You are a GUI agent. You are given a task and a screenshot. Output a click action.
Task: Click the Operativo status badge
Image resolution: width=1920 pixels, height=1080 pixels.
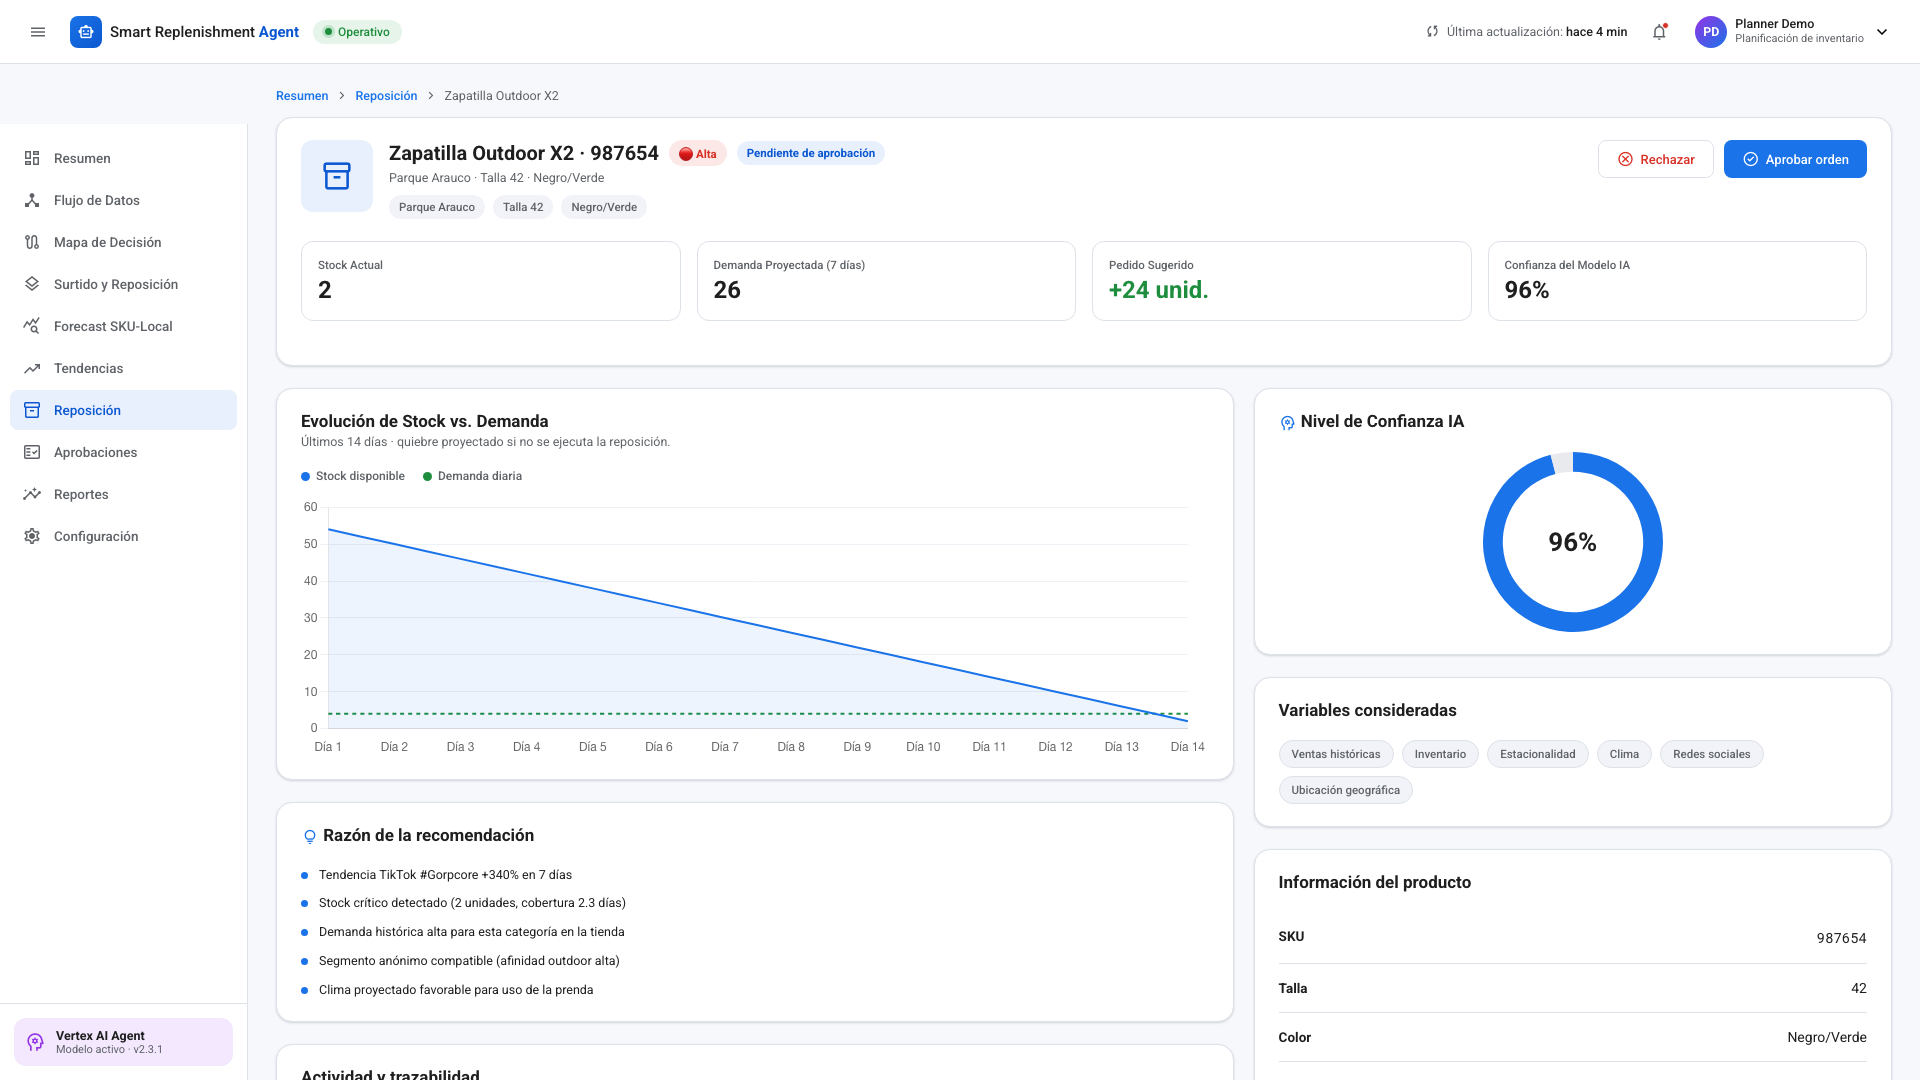[x=357, y=32]
